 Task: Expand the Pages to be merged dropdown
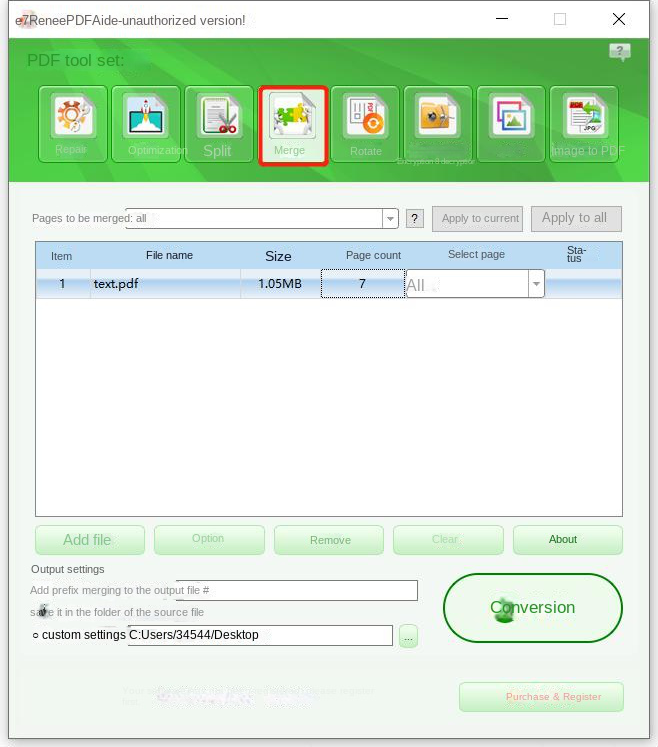click(390, 218)
